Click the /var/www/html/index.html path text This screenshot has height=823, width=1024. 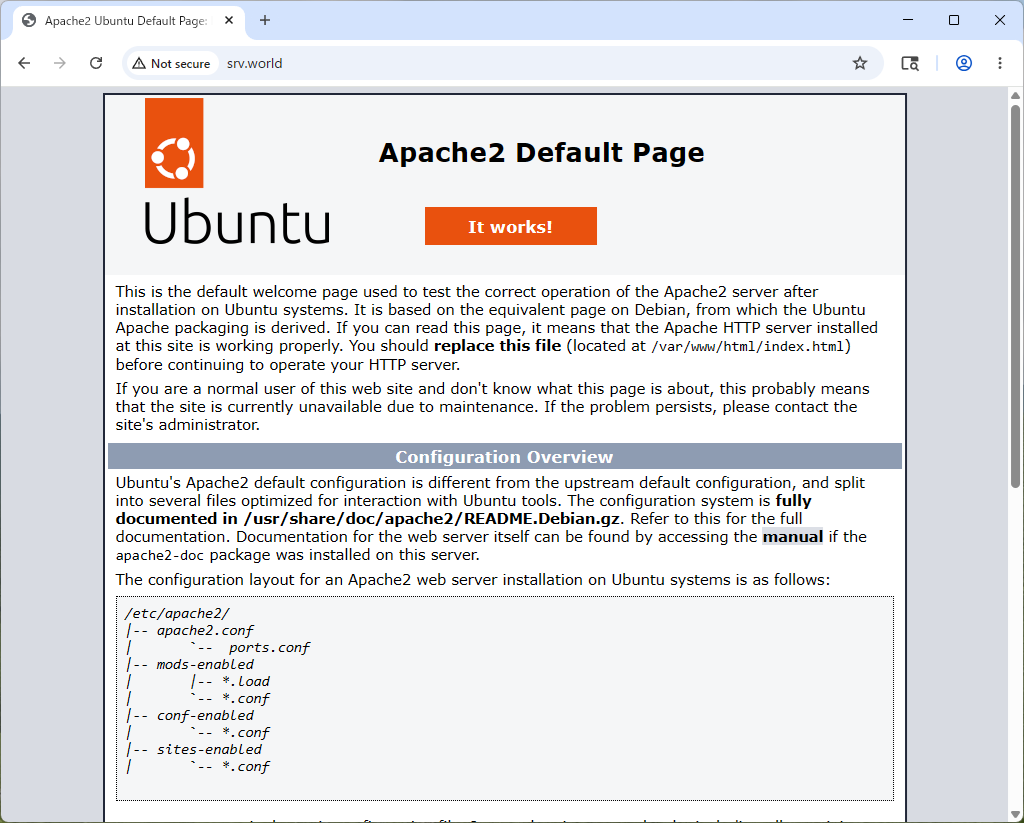(748, 346)
